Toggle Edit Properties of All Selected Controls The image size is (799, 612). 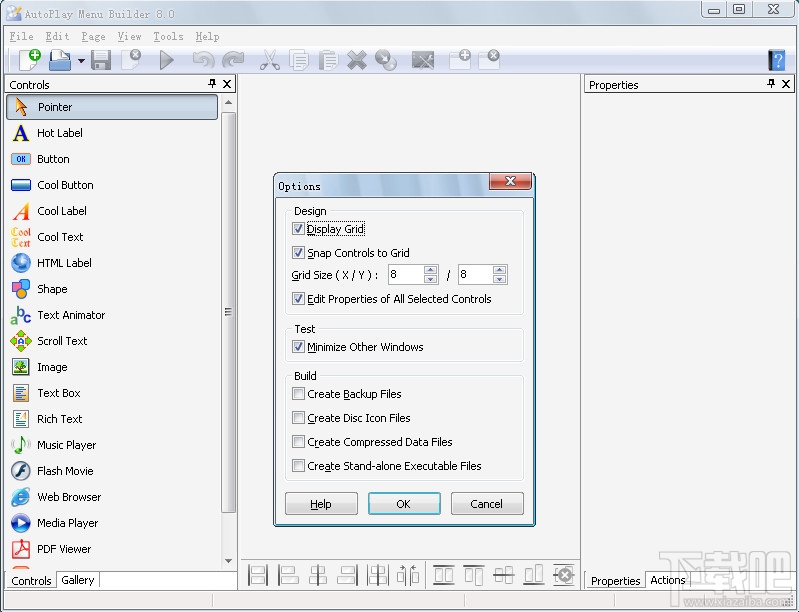pos(298,299)
